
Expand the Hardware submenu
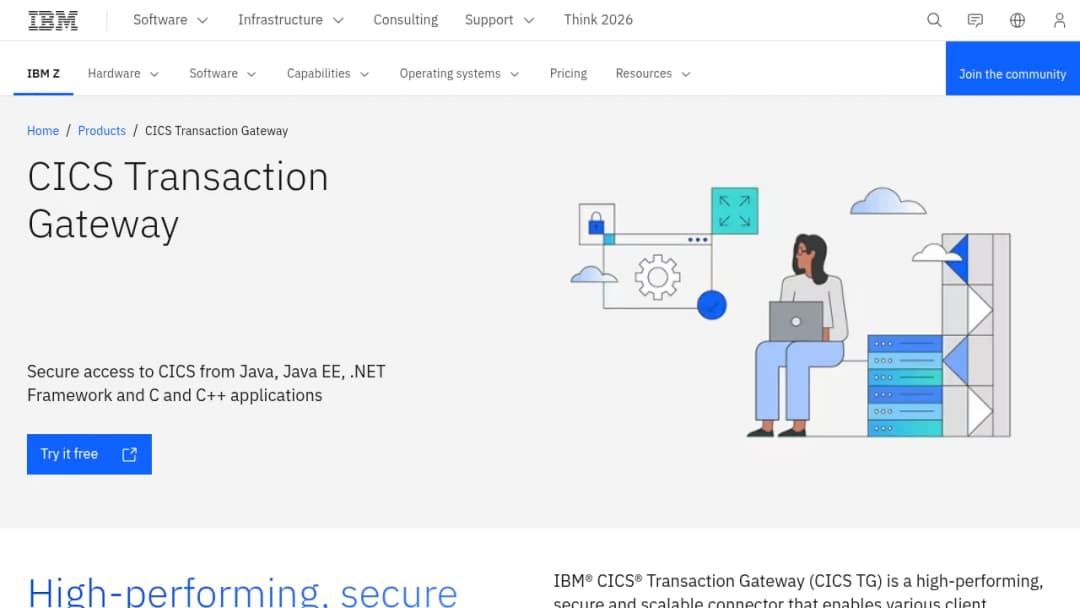(123, 74)
